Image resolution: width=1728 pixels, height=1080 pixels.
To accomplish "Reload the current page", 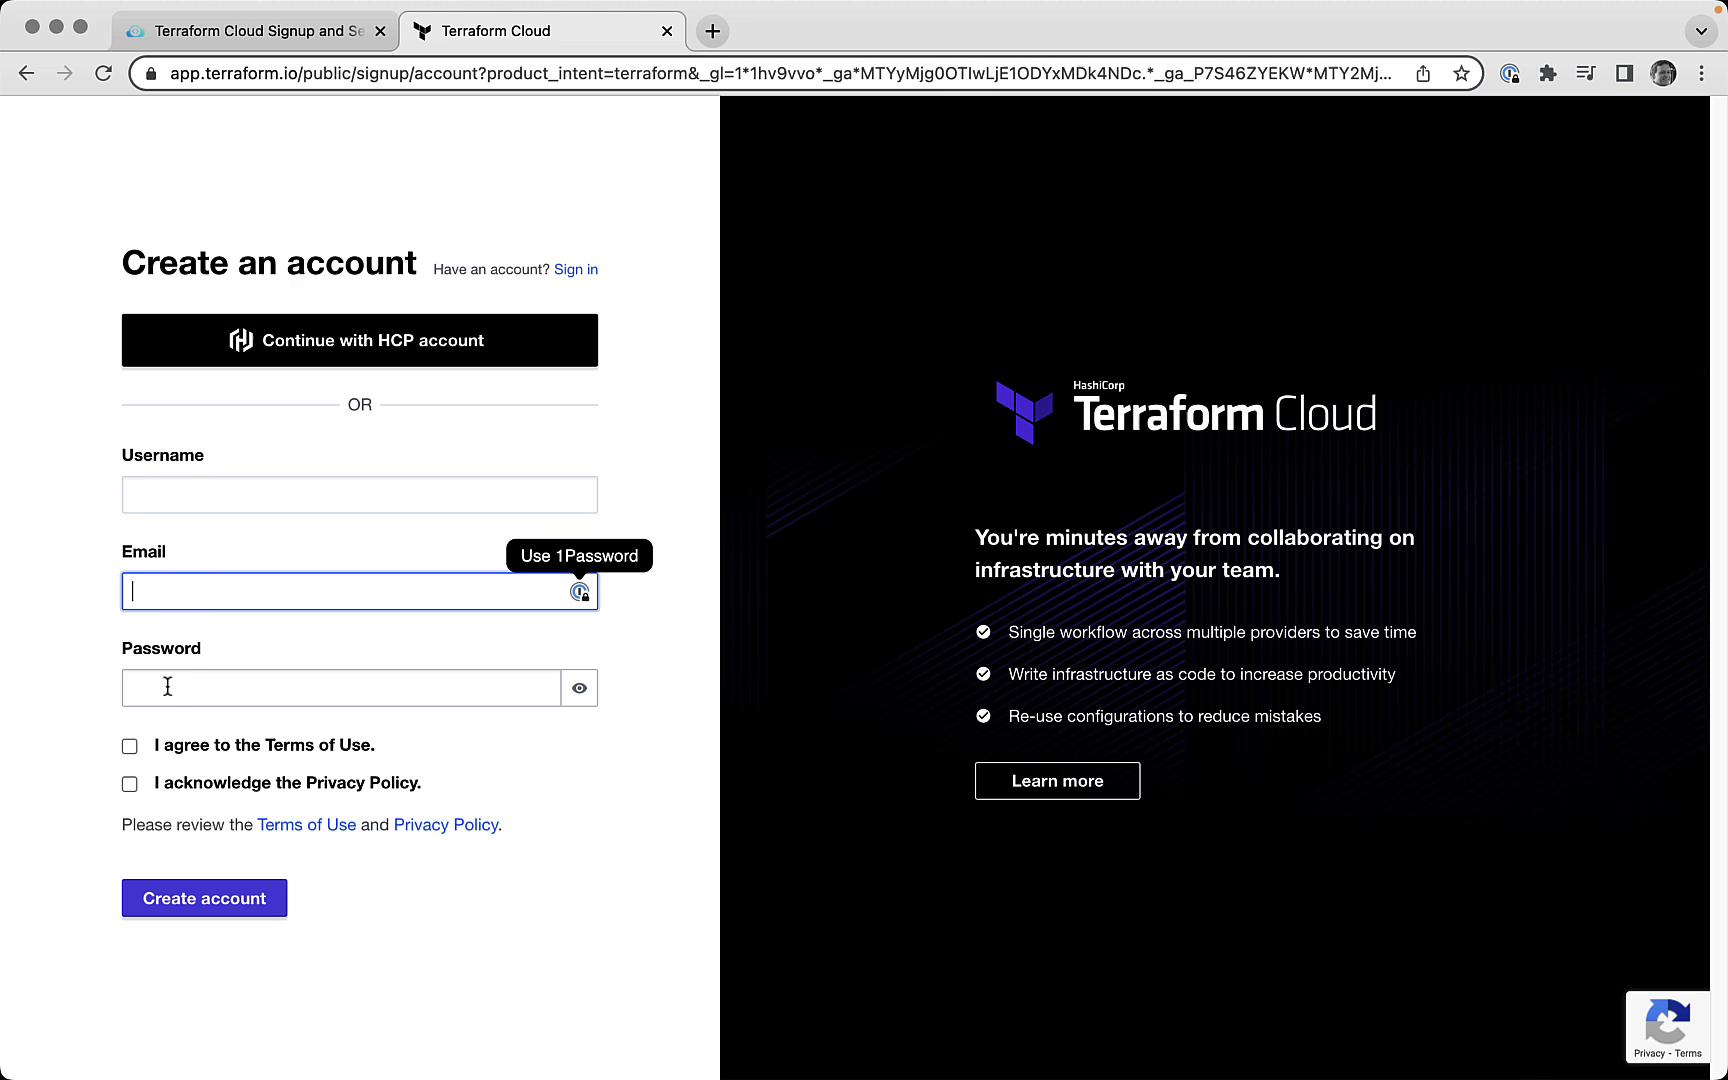I will point(103,73).
